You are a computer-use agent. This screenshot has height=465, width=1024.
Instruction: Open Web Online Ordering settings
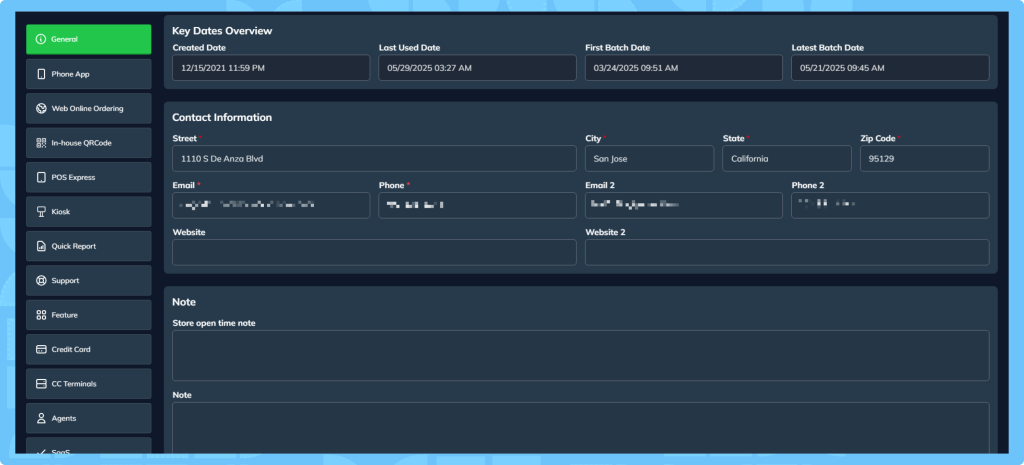coord(89,108)
